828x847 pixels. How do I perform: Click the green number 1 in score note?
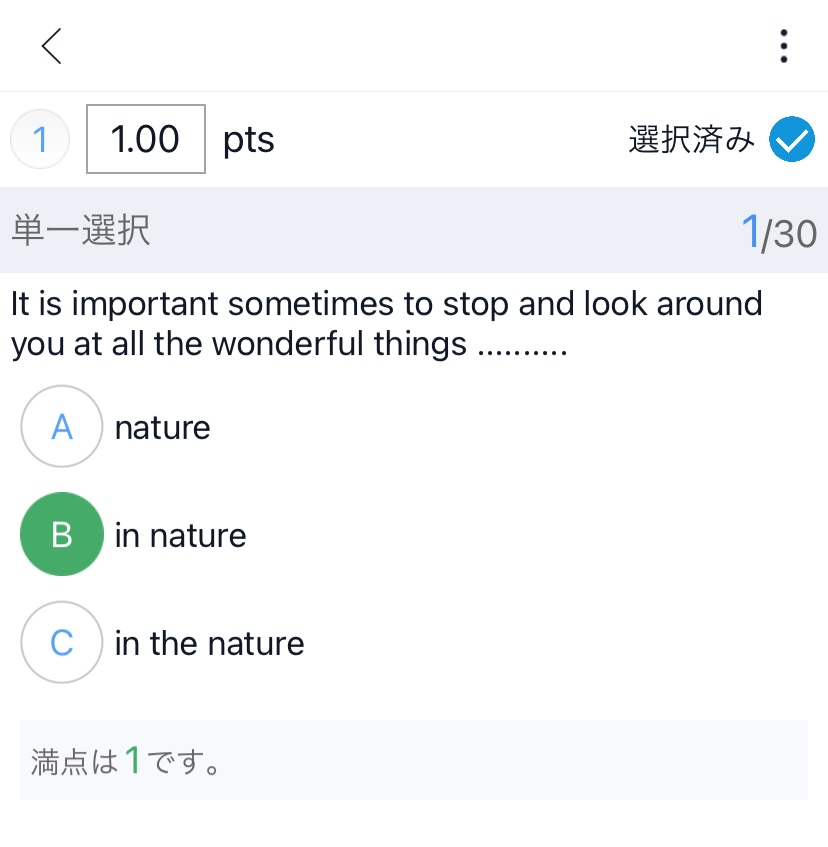click(134, 761)
